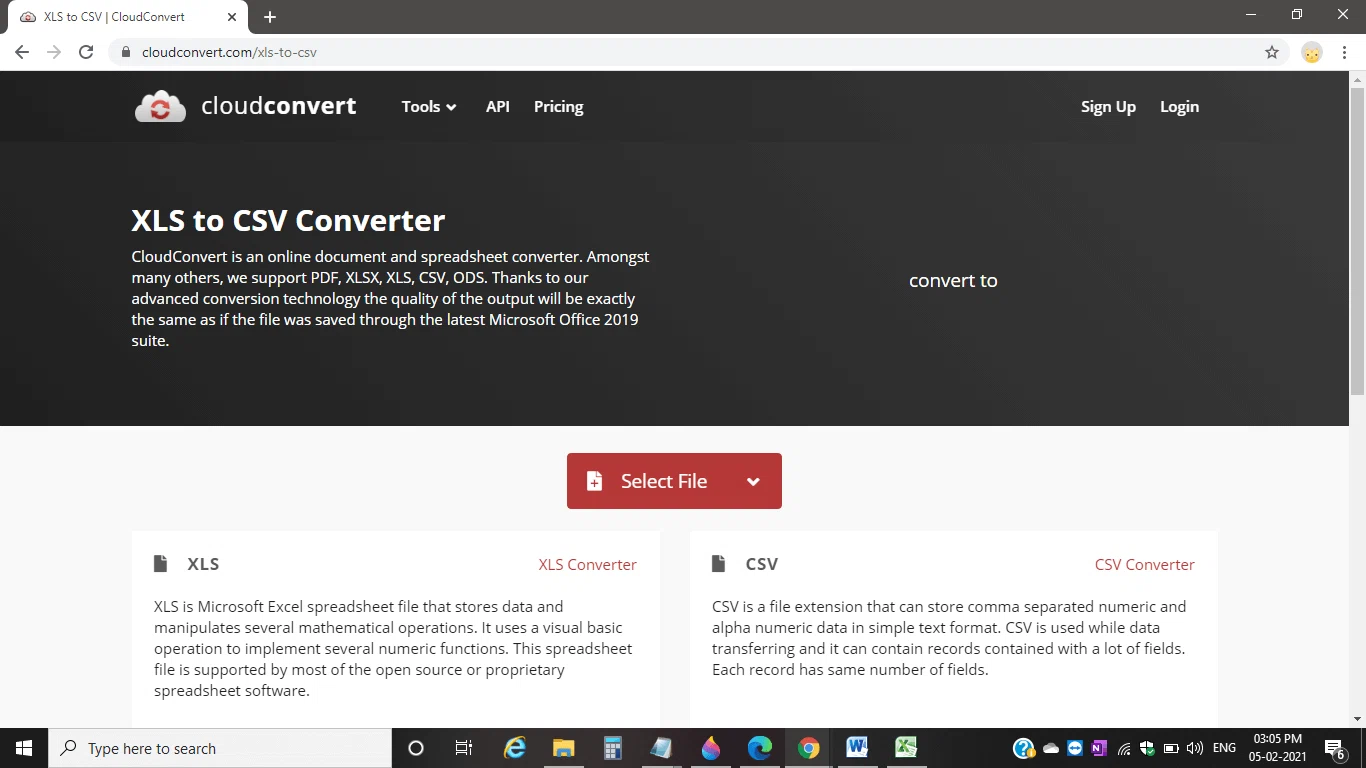Open Cortana from the taskbar
This screenshot has width=1366, height=768.
pos(416,748)
